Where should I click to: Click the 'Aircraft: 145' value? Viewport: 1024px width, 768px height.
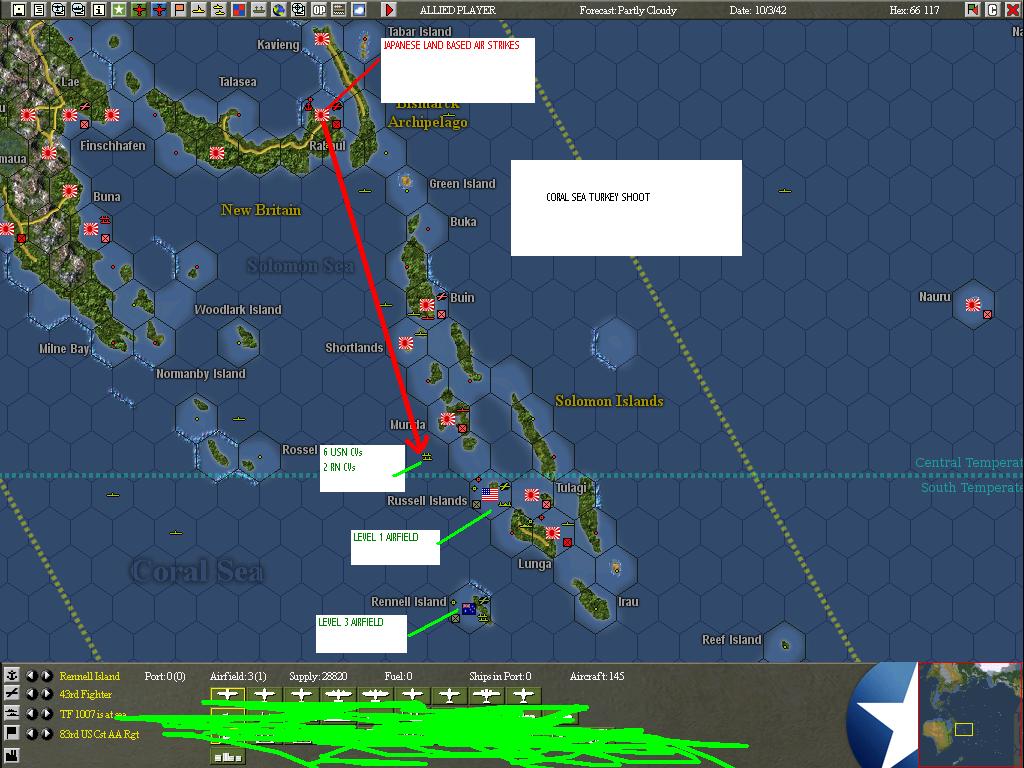(x=597, y=676)
